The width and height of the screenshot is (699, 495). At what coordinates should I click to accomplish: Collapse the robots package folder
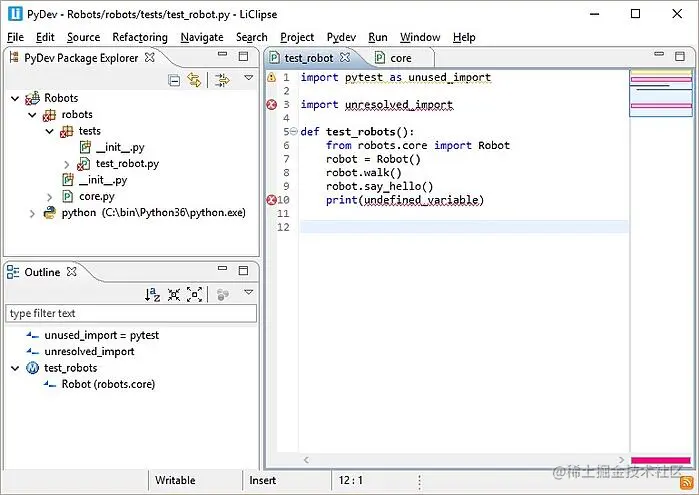pos(32,115)
